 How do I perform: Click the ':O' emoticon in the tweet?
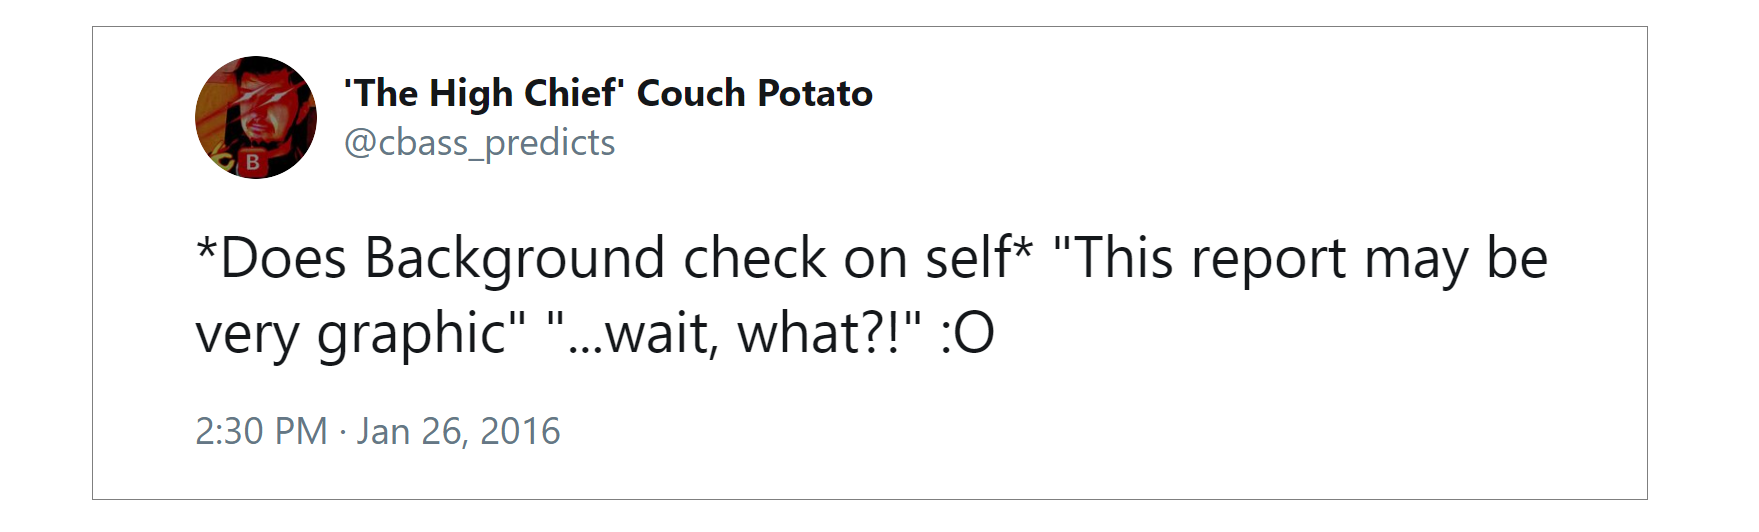tap(967, 334)
